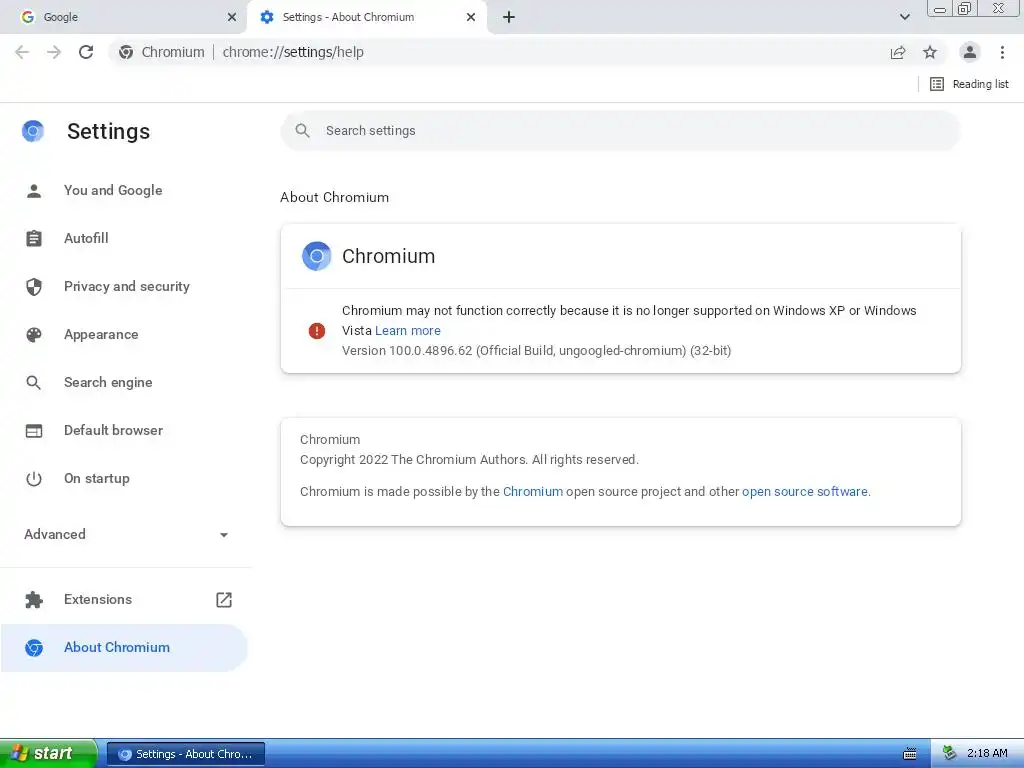Open the Reading list panel
The image size is (1024, 768).
[969, 84]
